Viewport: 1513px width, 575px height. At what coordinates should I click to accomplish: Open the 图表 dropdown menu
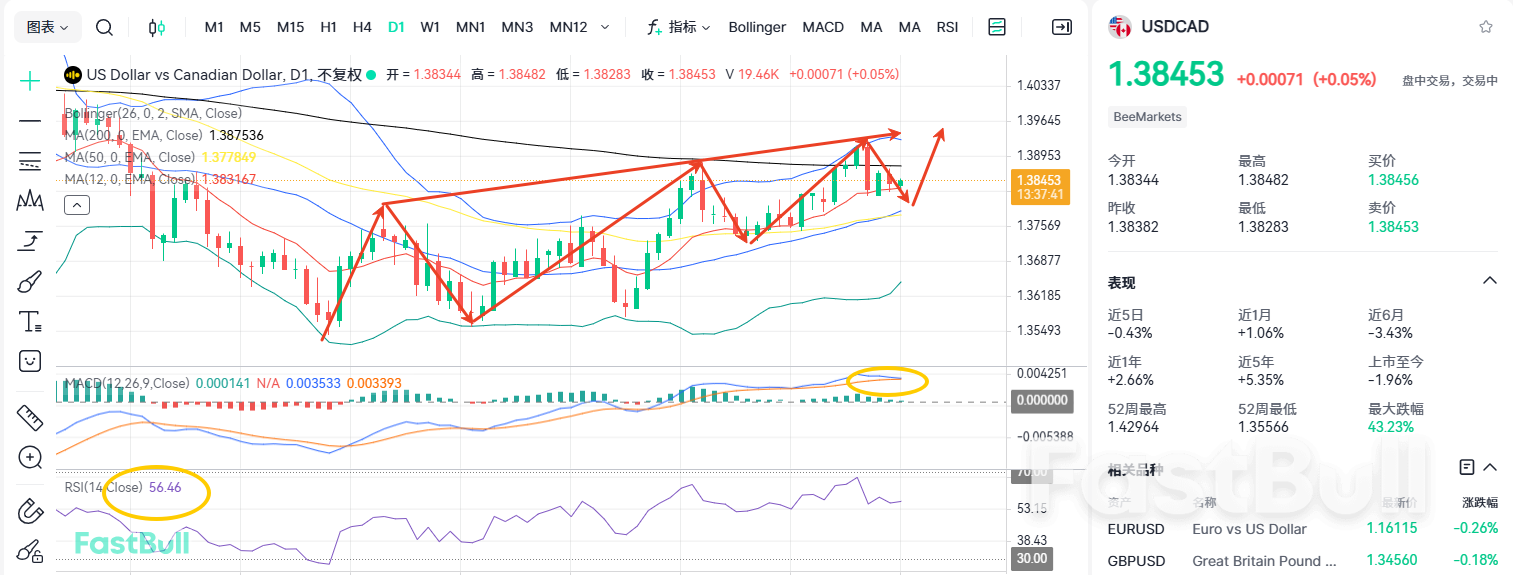(x=48, y=27)
